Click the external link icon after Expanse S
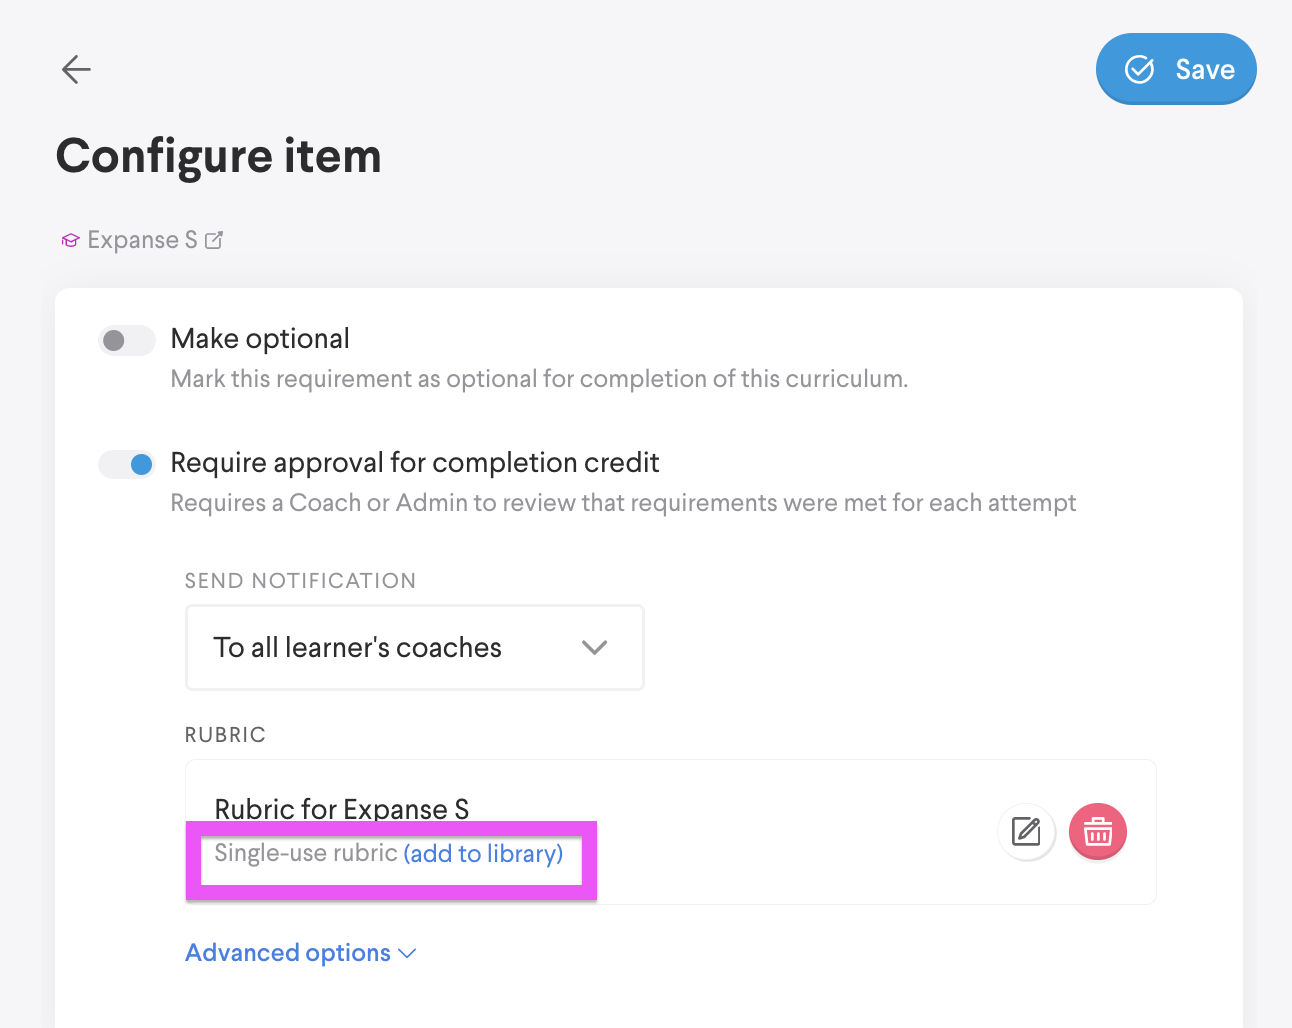The width and height of the screenshot is (1292, 1028). point(214,240)
